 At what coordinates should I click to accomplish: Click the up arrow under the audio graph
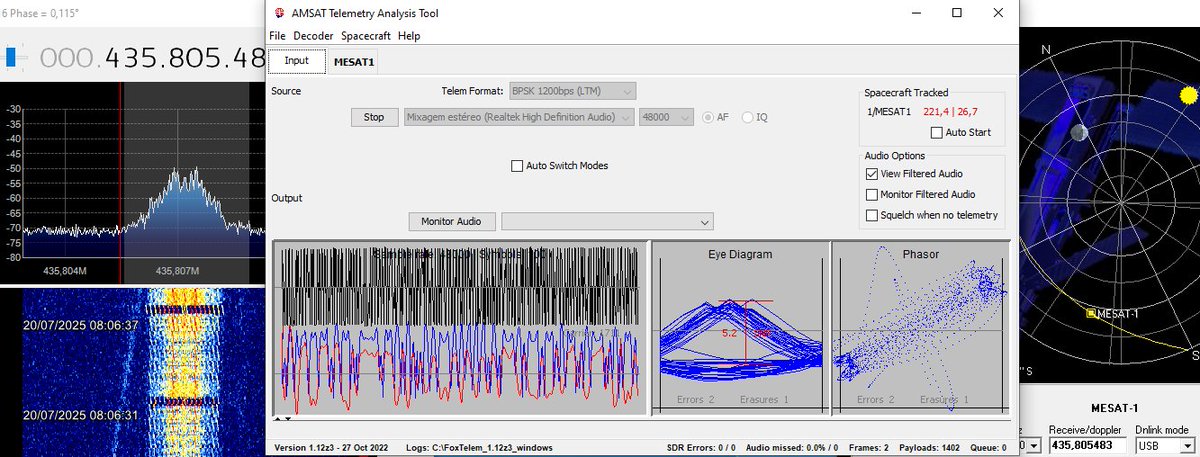coord(278,419)
